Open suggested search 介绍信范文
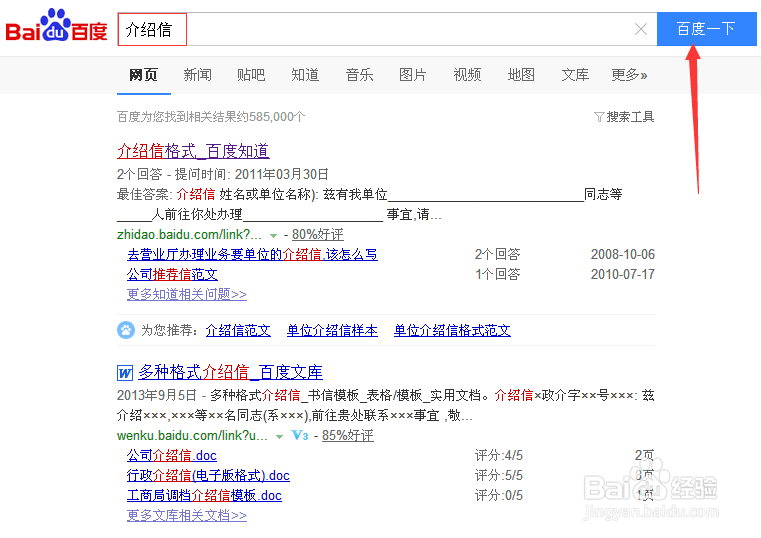Image resolution: width=761 pixels, height=538 pixels. [x=238, y=330]
